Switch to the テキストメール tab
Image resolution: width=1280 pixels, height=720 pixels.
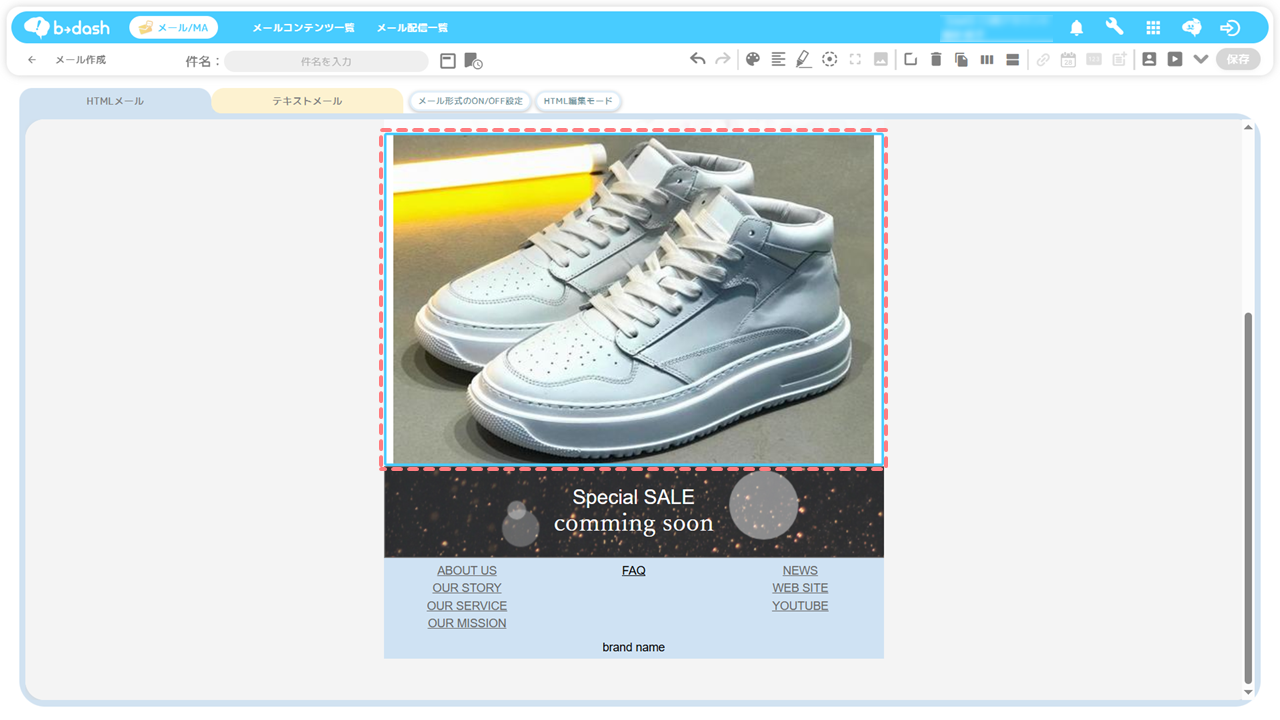308,101
